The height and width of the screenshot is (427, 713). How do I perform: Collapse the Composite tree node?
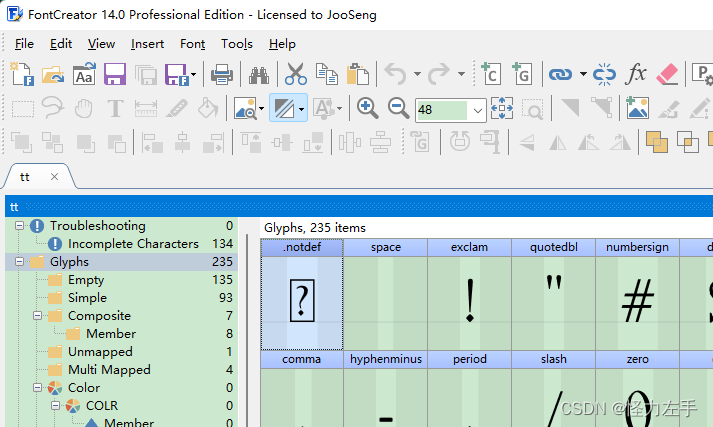(x=37, y=316)
